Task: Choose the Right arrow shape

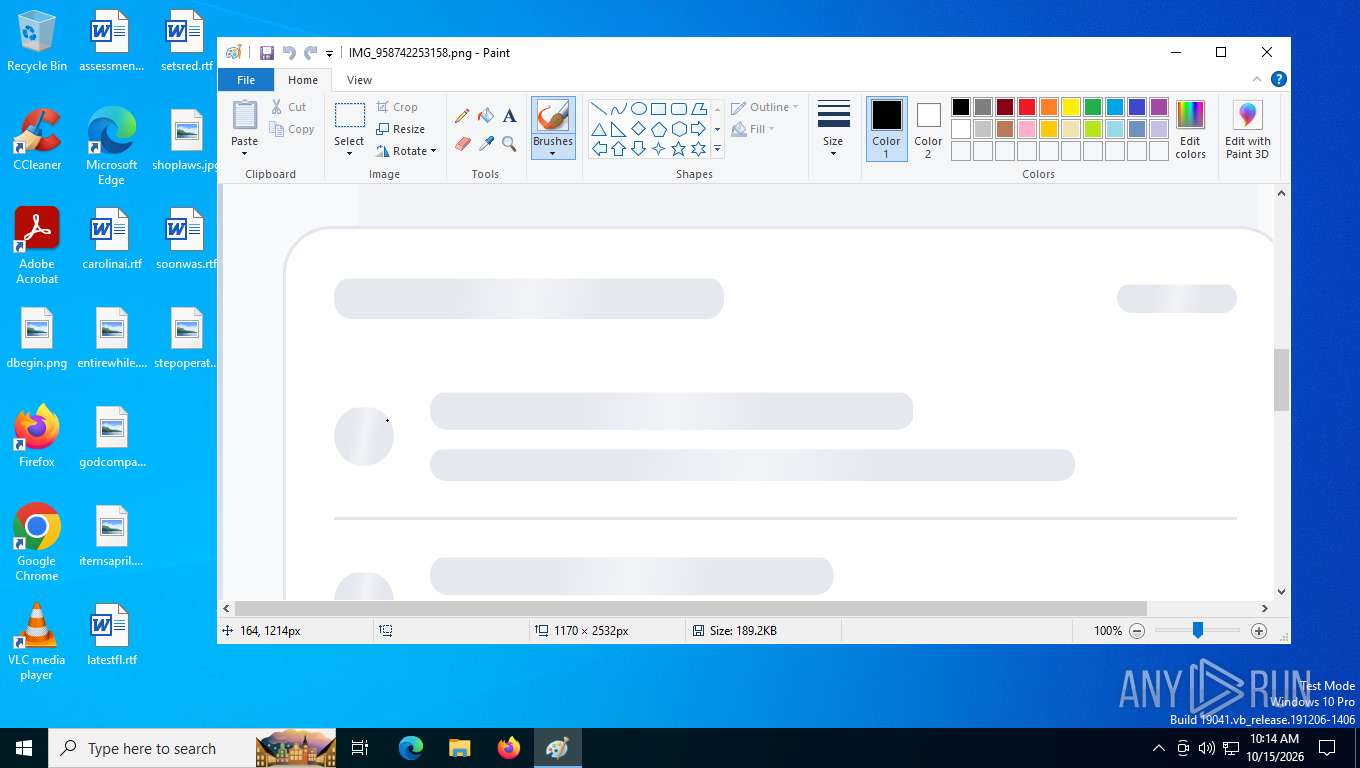Action: [x=699, y=129]
